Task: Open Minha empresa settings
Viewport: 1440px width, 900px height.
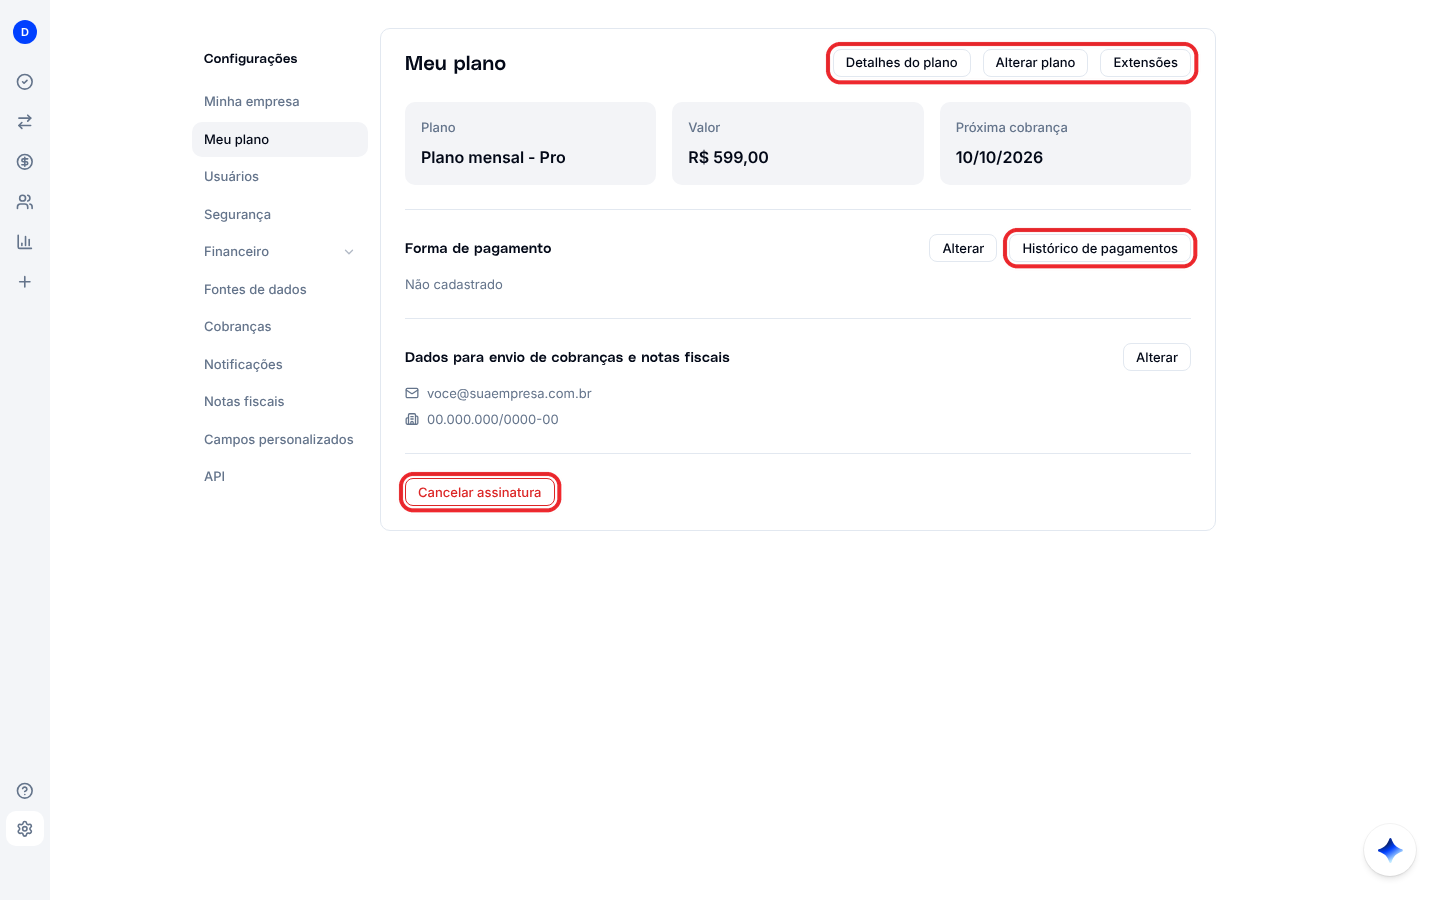Action: click(x=280, y=102)
